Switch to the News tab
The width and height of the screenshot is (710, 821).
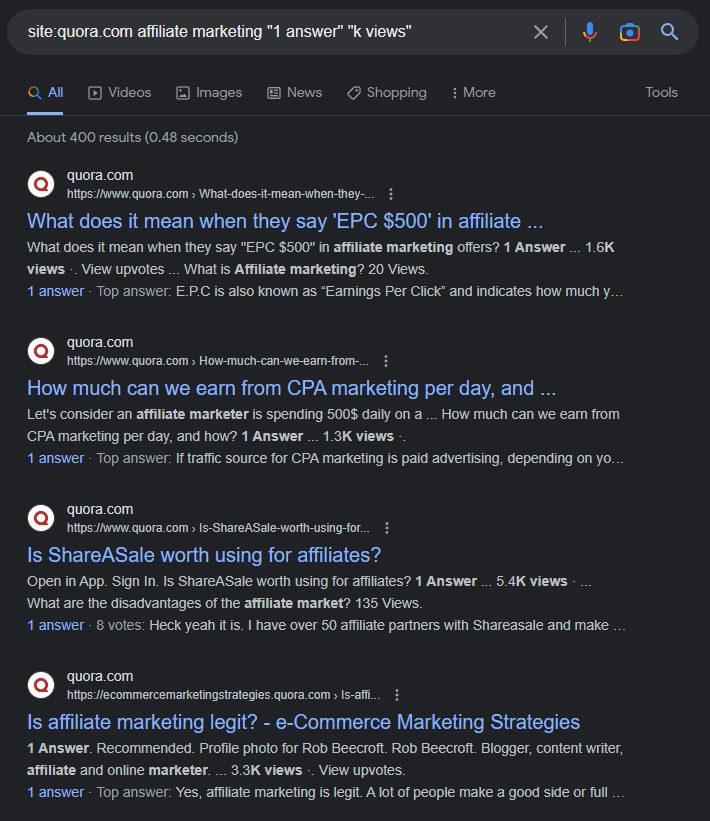coord(294,93)
